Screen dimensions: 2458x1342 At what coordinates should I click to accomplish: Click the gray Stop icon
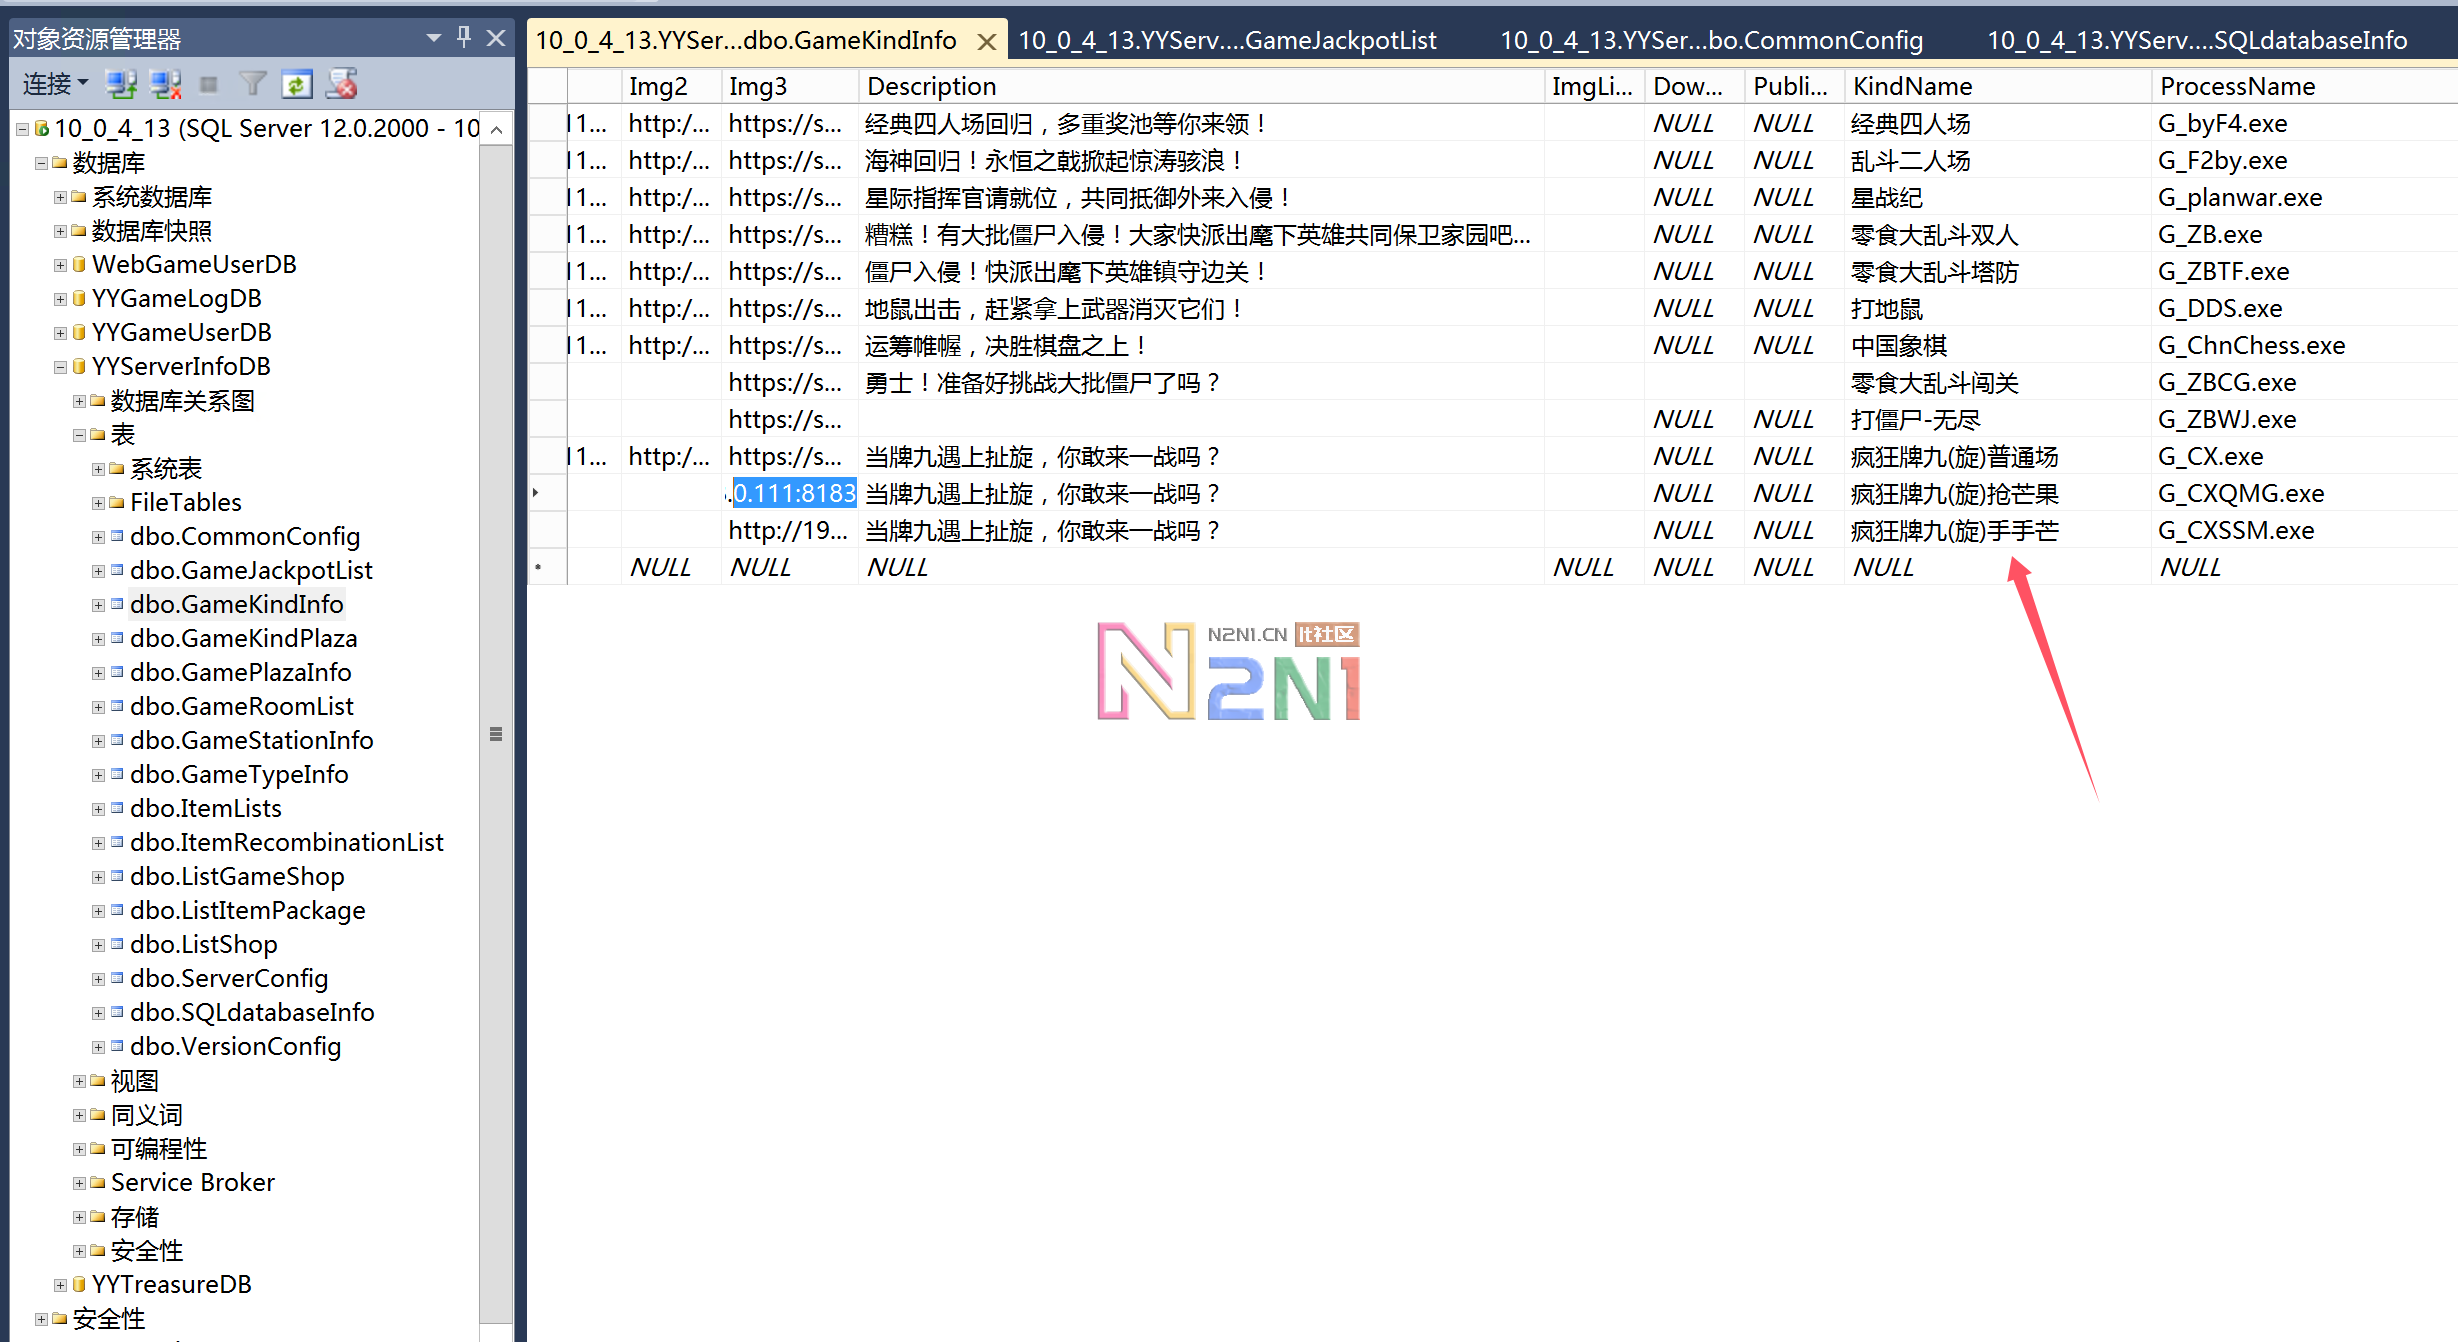coord(209,85)
